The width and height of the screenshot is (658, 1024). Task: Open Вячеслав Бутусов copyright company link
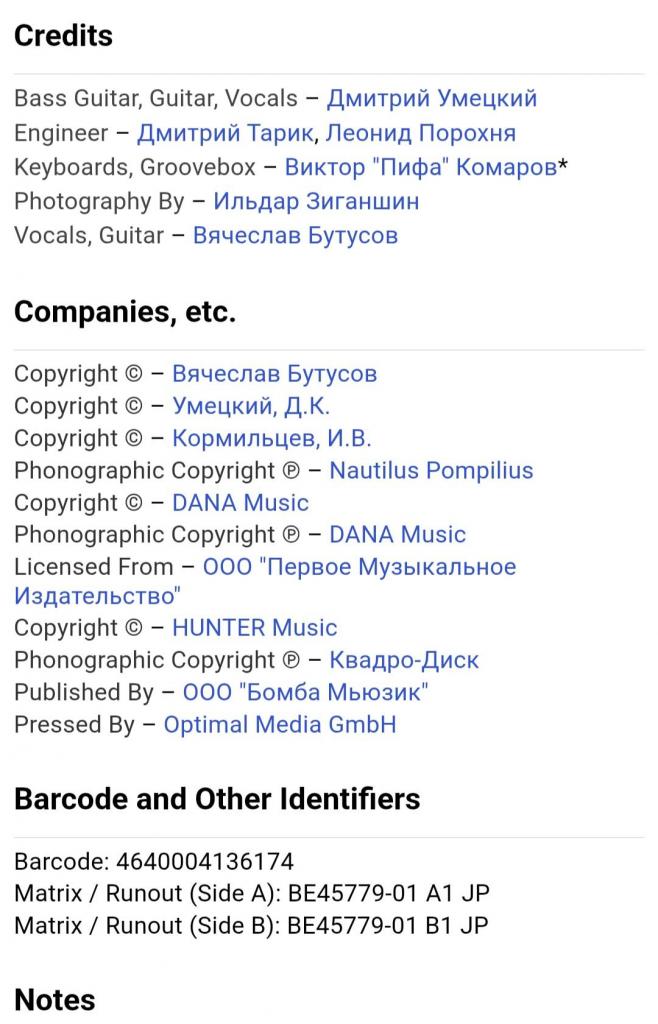274,374
